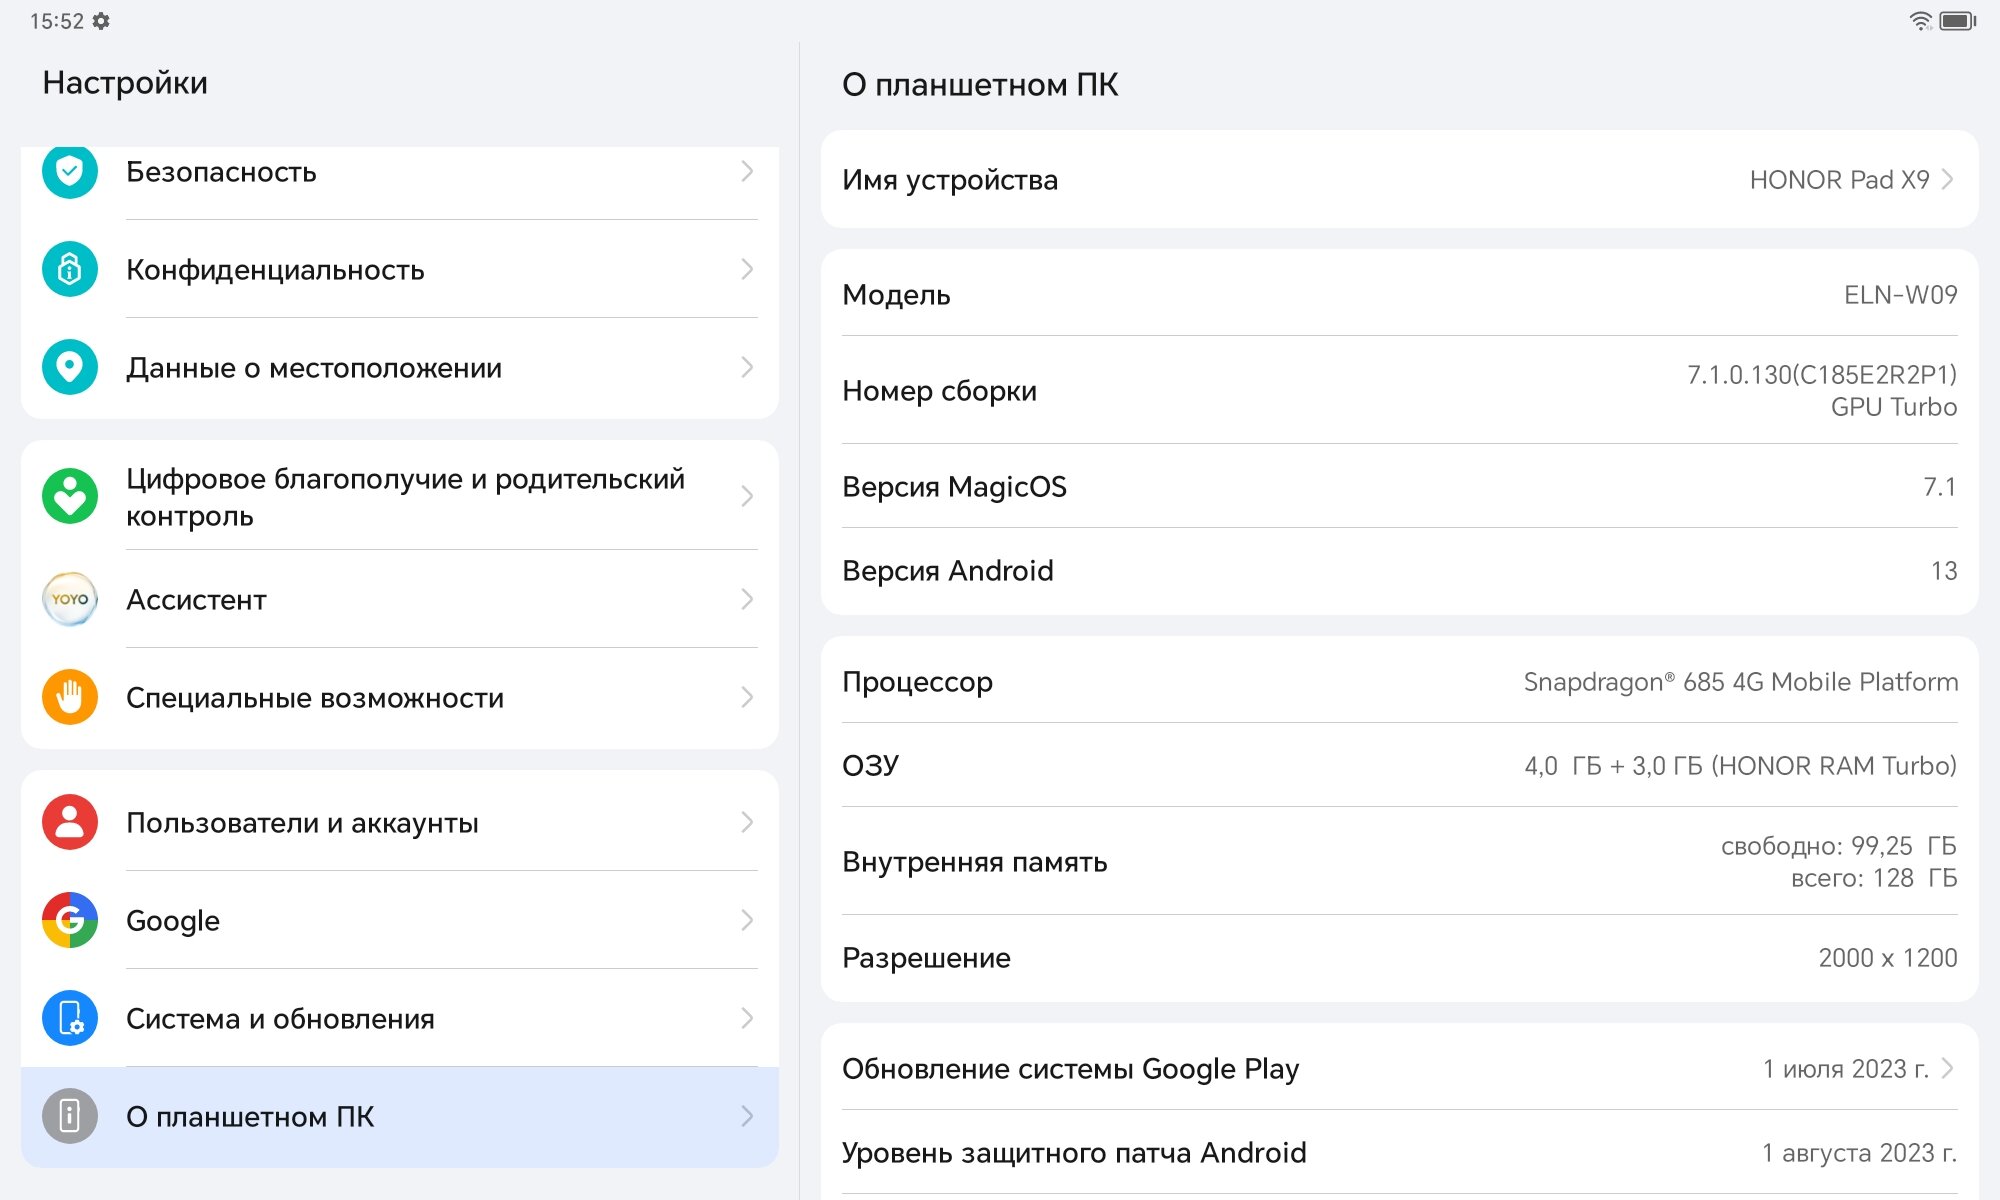Tap chevron next to Цифровое благополучие
This screenshot has width=2000, height=1200.
click(747, 496)
